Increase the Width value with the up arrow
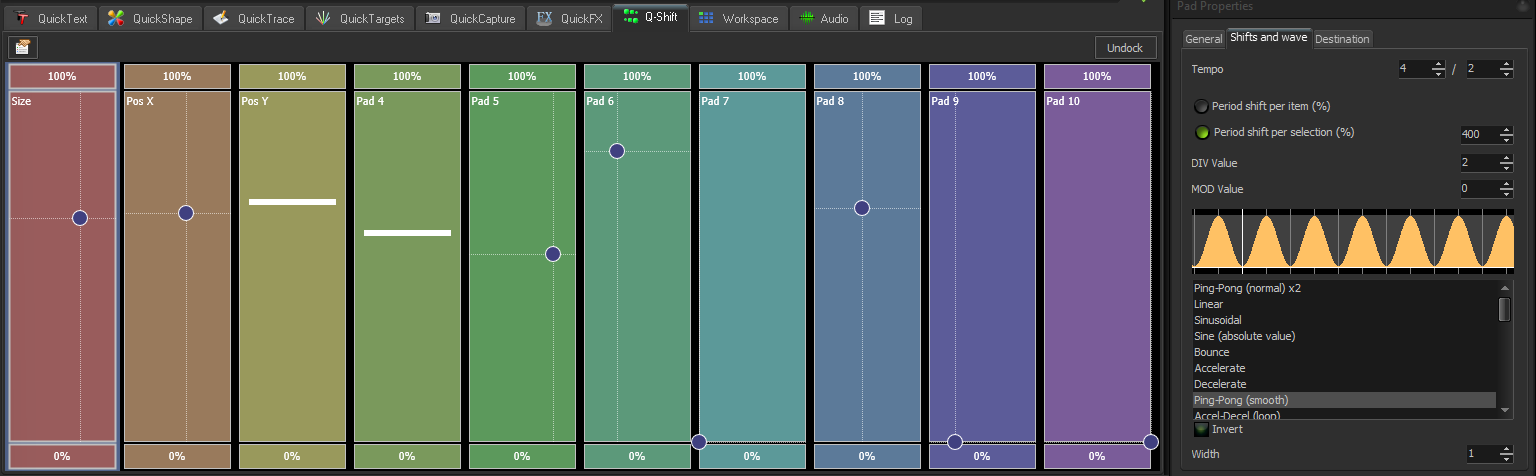This screenshot has width=1536, height=476. point(1506,449)
